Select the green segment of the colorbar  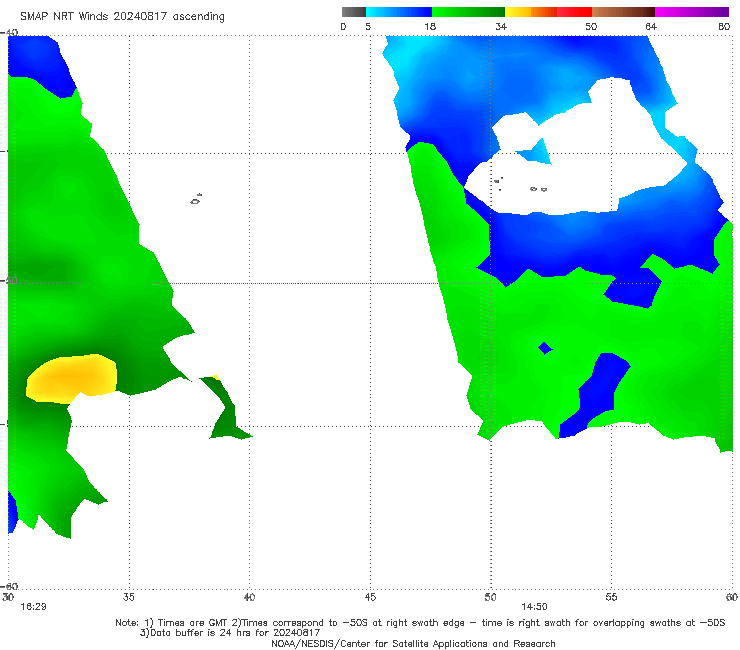pyautogui.click(x=468, y=12)
